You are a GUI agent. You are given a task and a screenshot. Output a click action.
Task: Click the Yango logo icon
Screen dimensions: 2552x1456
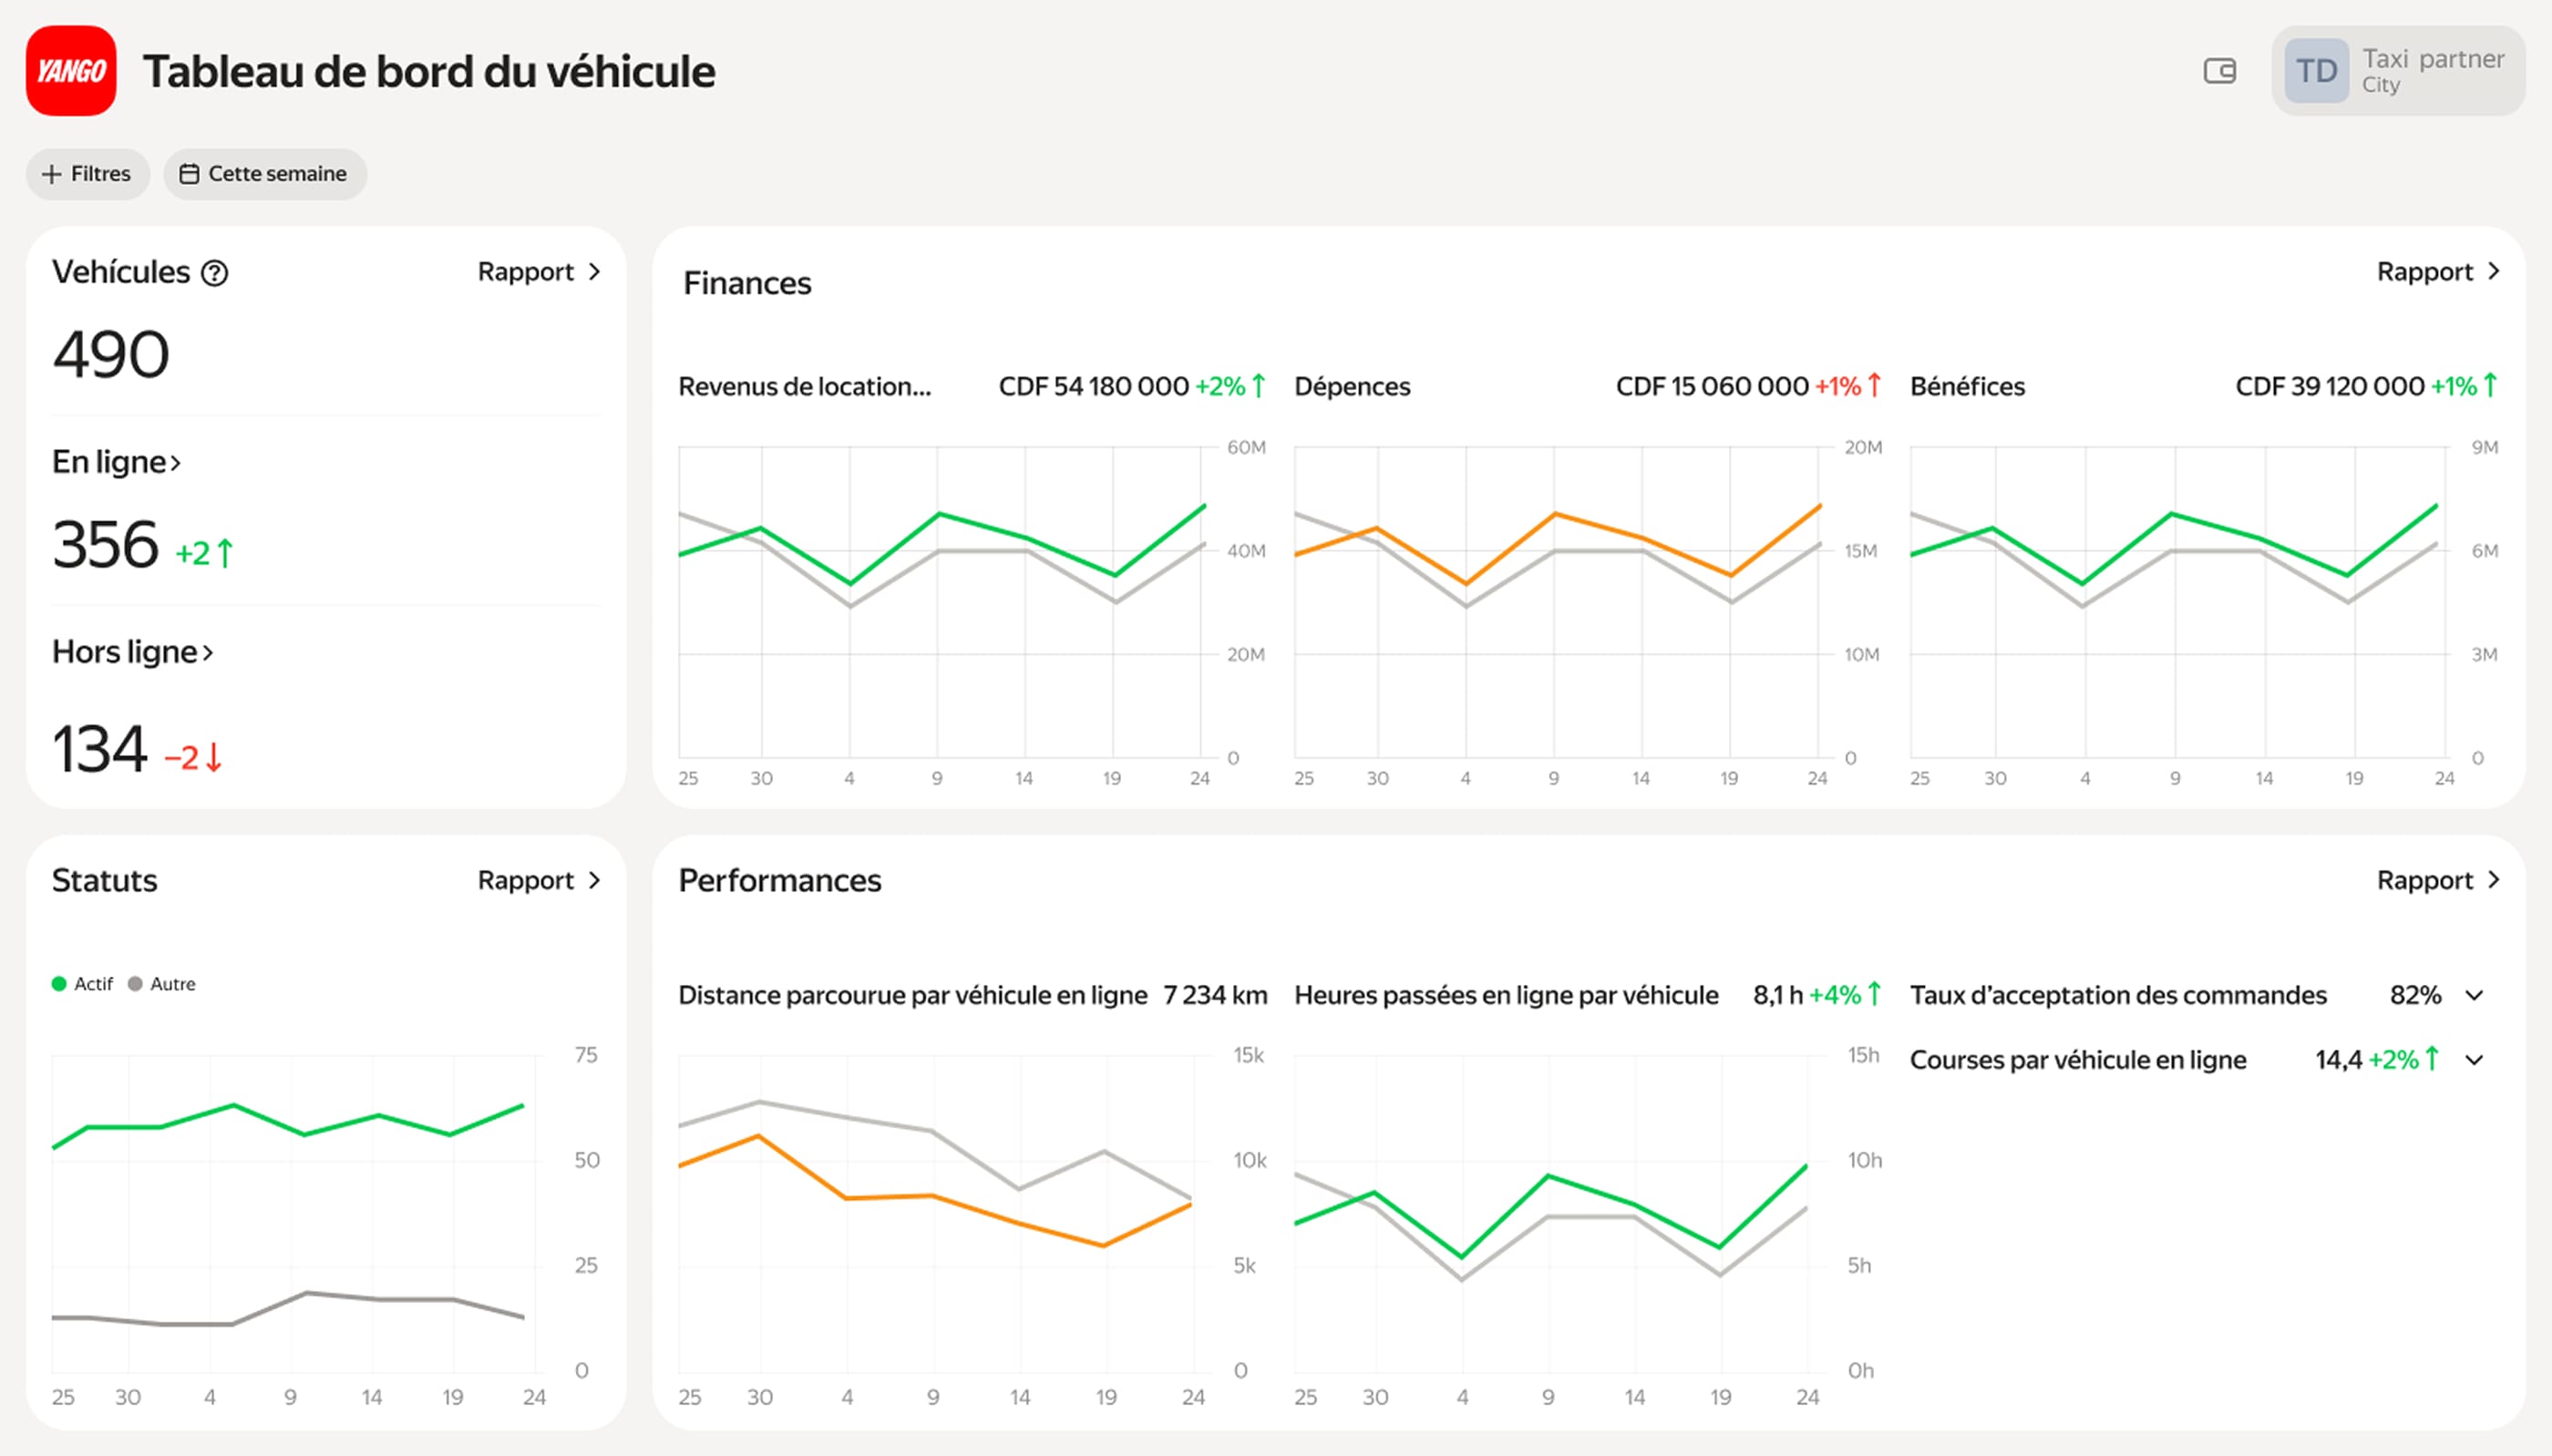click(70, 71)
